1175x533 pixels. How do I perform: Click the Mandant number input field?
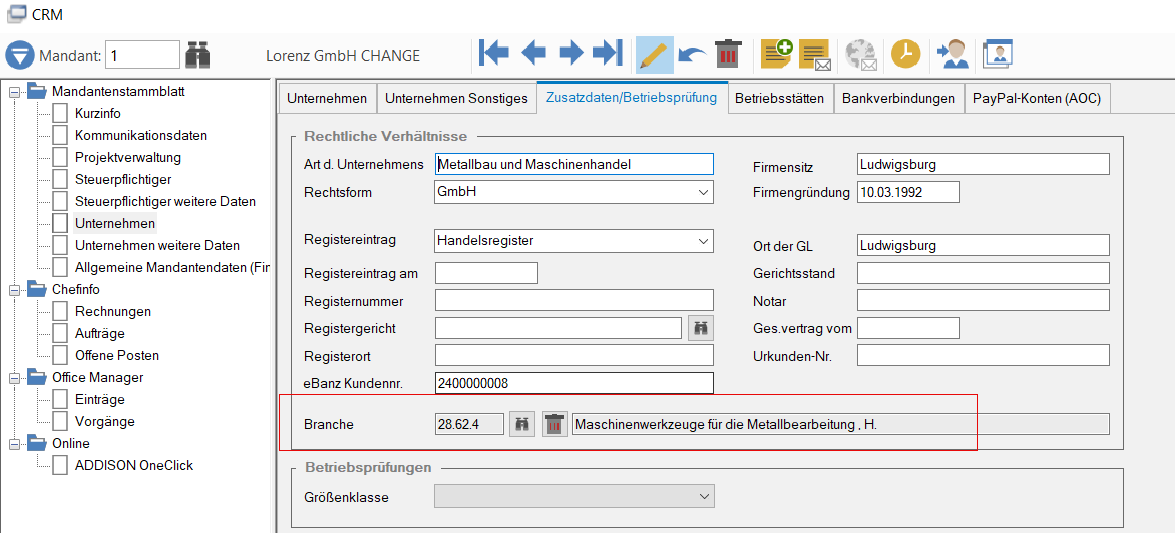(142, 55)
